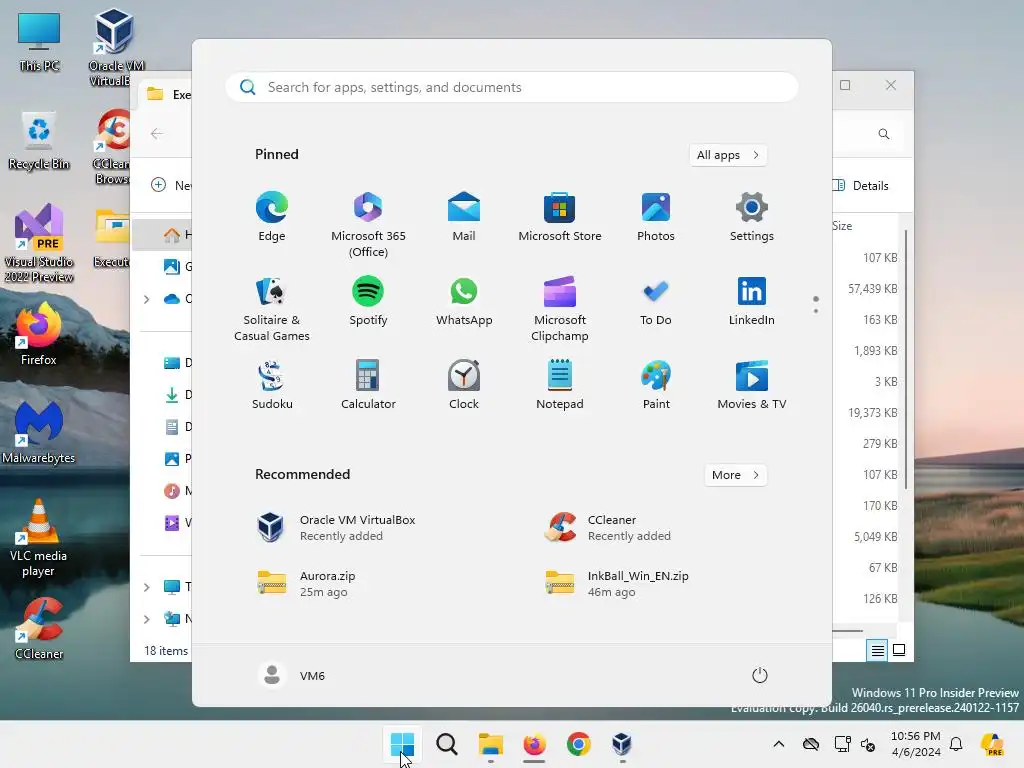Switch to Firefox on taskbar
This screenshot has width=1024, height=768.
coord(534,744)
